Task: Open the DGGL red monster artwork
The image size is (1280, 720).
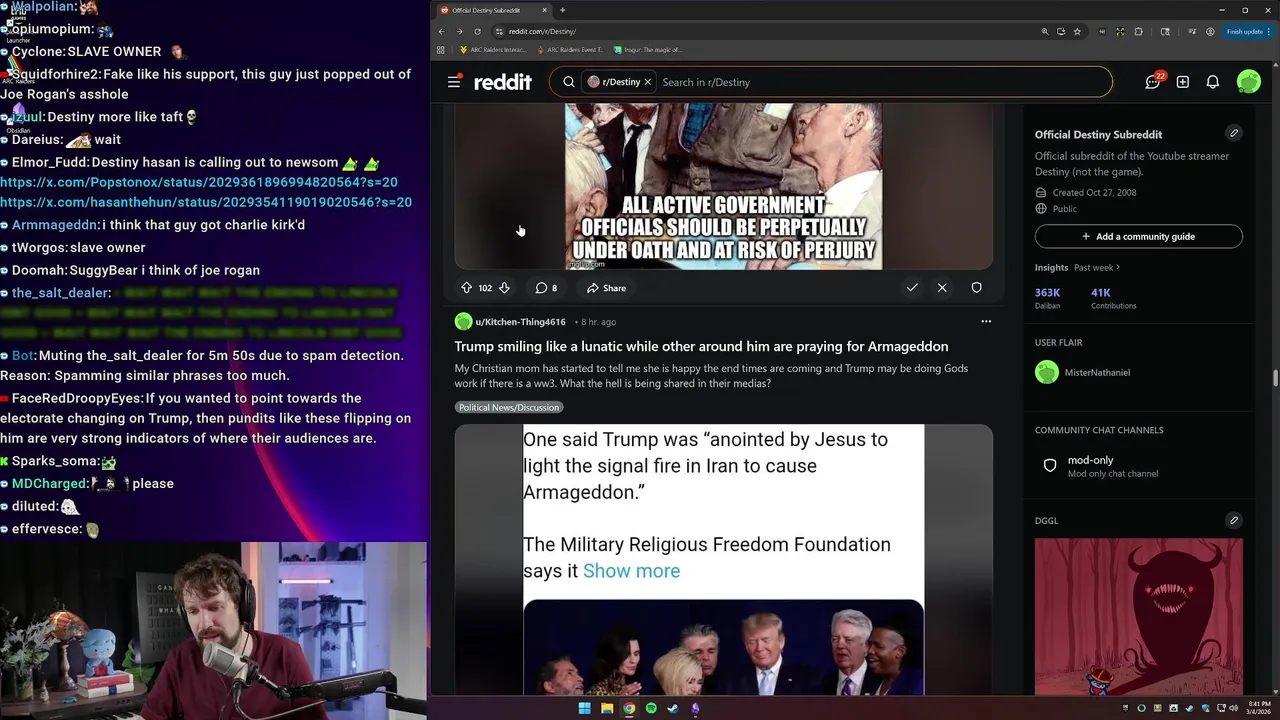Action: (x=1139, y=617)
